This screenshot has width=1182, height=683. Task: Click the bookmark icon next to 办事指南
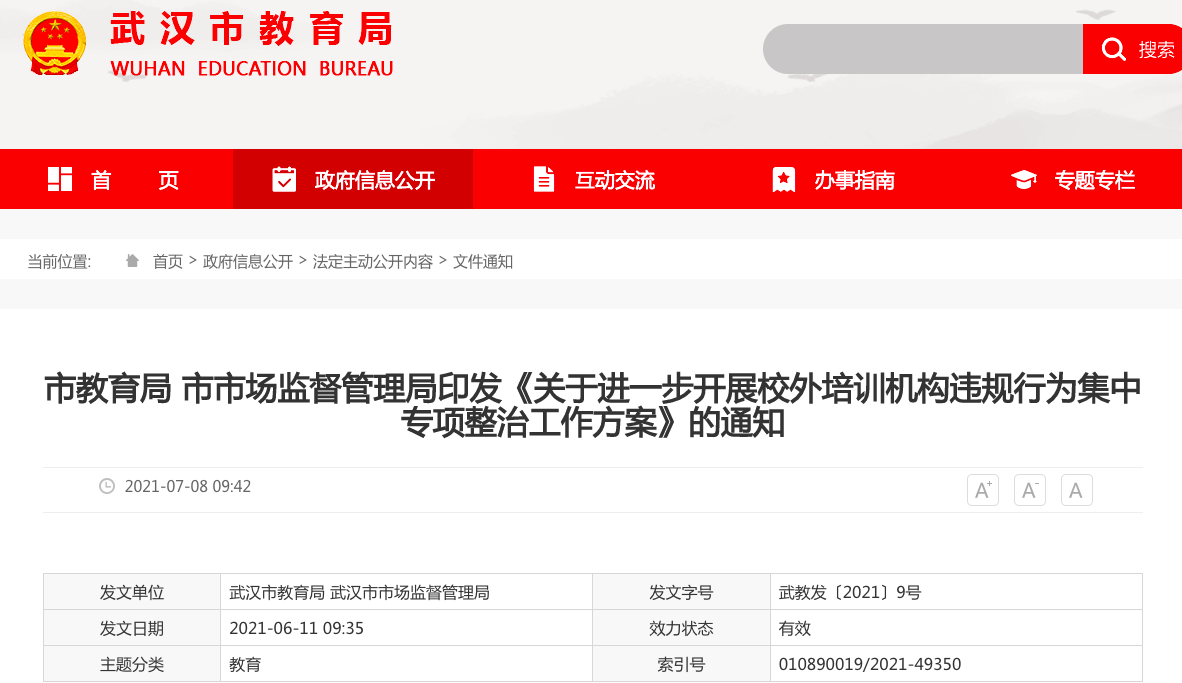coord(782,179)
